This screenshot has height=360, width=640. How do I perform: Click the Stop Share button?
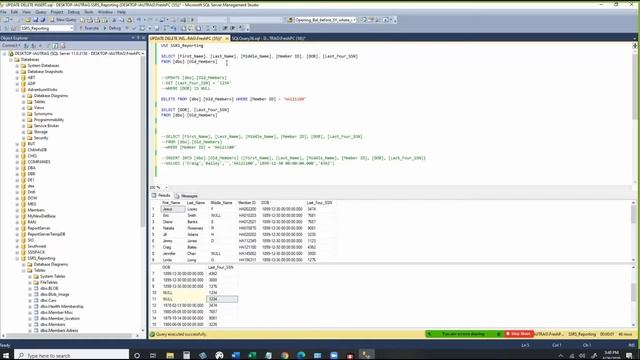519,334
